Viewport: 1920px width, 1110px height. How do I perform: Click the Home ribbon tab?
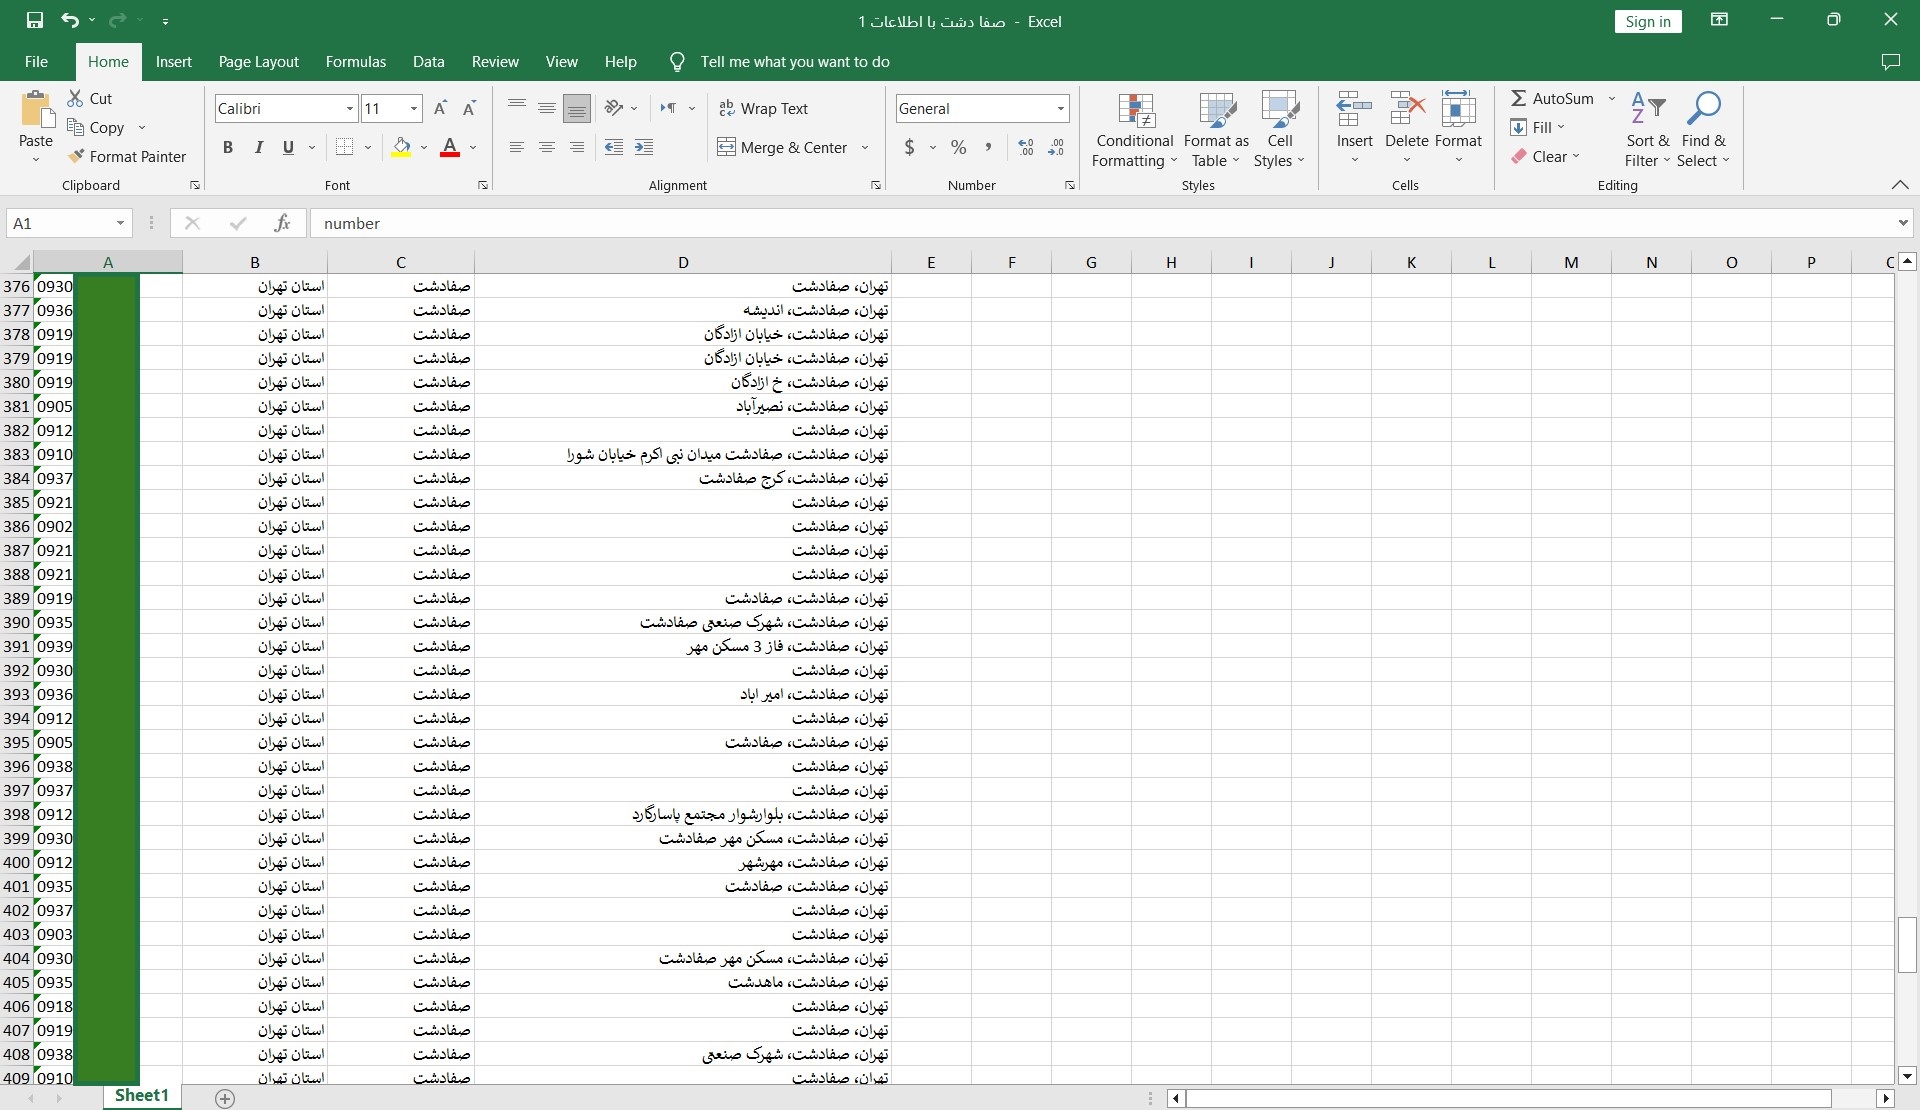[107, 61]
